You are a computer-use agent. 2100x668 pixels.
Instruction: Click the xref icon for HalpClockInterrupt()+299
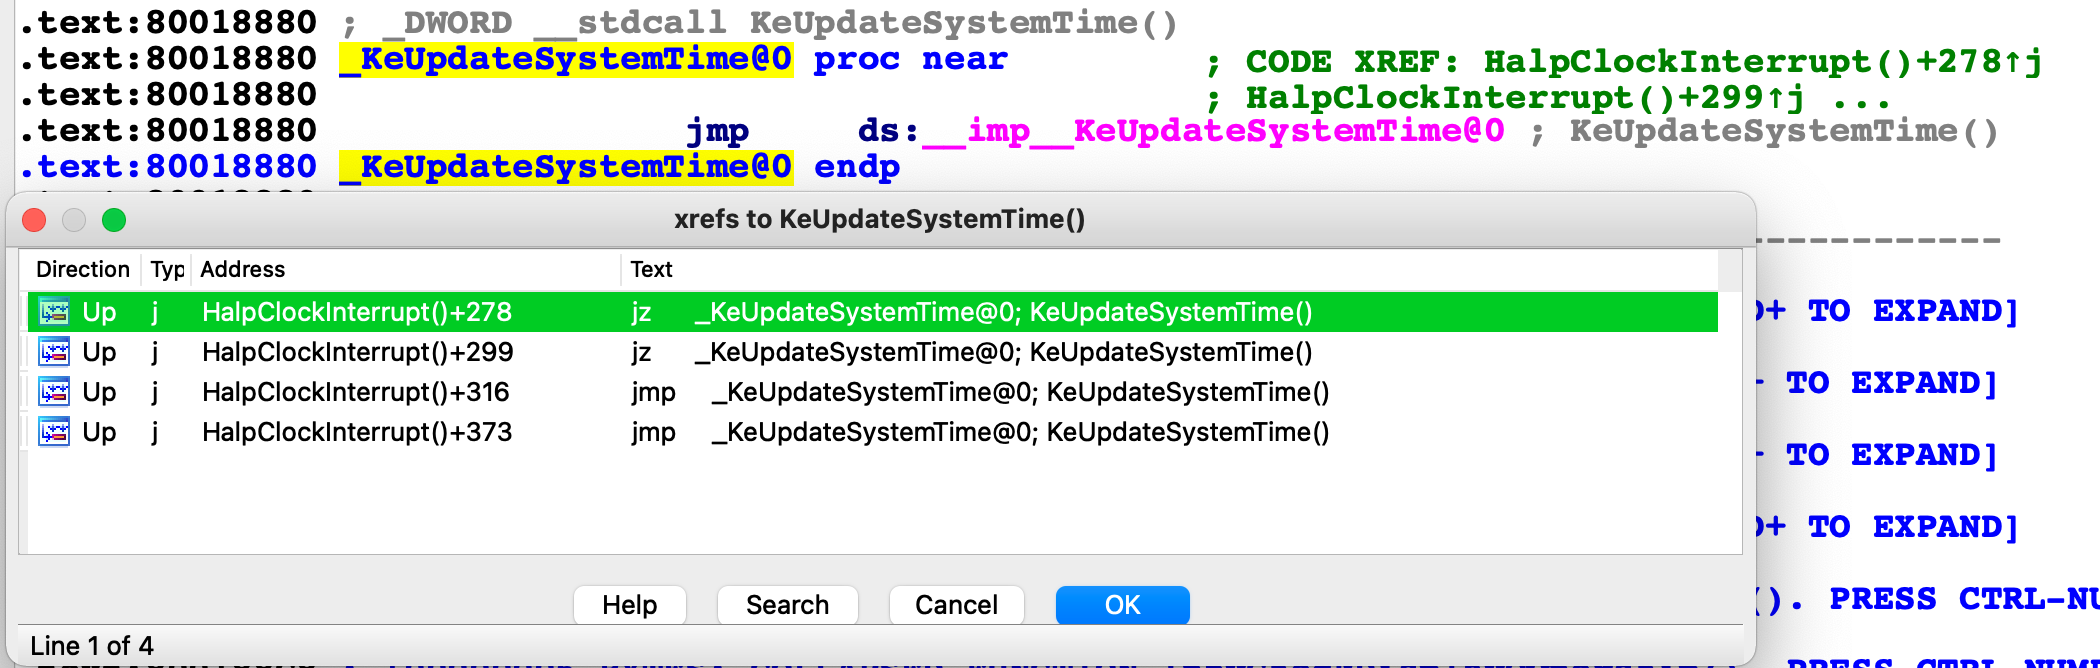pyautogui.click(x=54, y=352)
